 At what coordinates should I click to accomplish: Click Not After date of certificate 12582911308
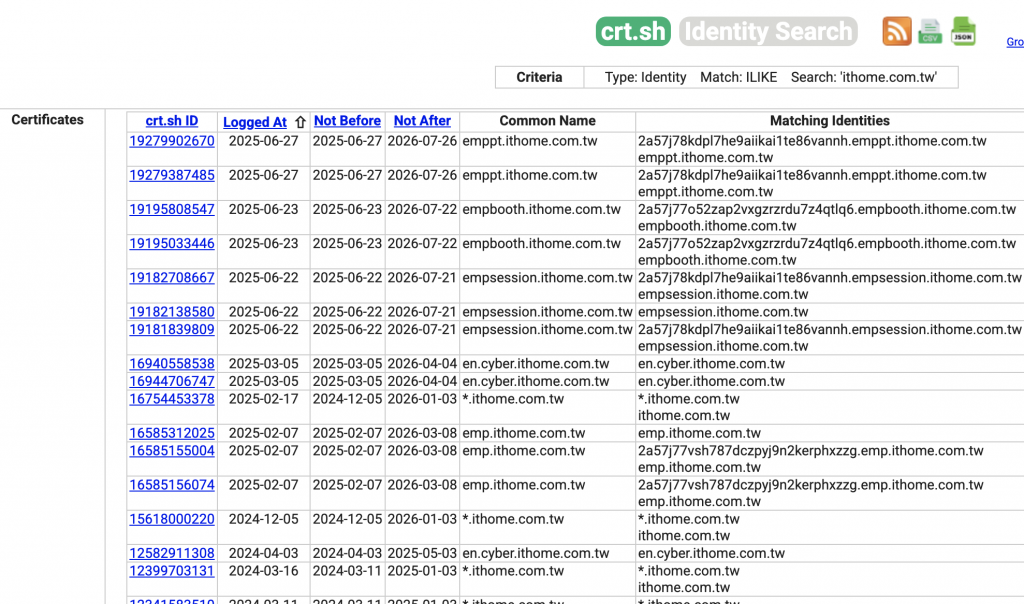(x=422, y=553)
